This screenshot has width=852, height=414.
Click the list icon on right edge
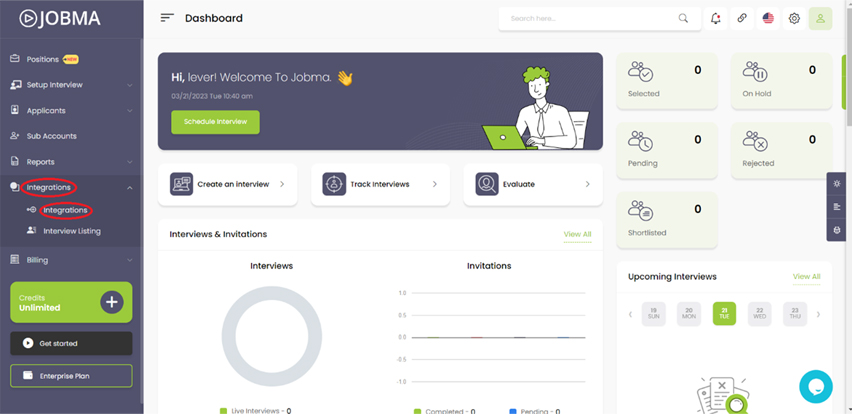point(837,206)
